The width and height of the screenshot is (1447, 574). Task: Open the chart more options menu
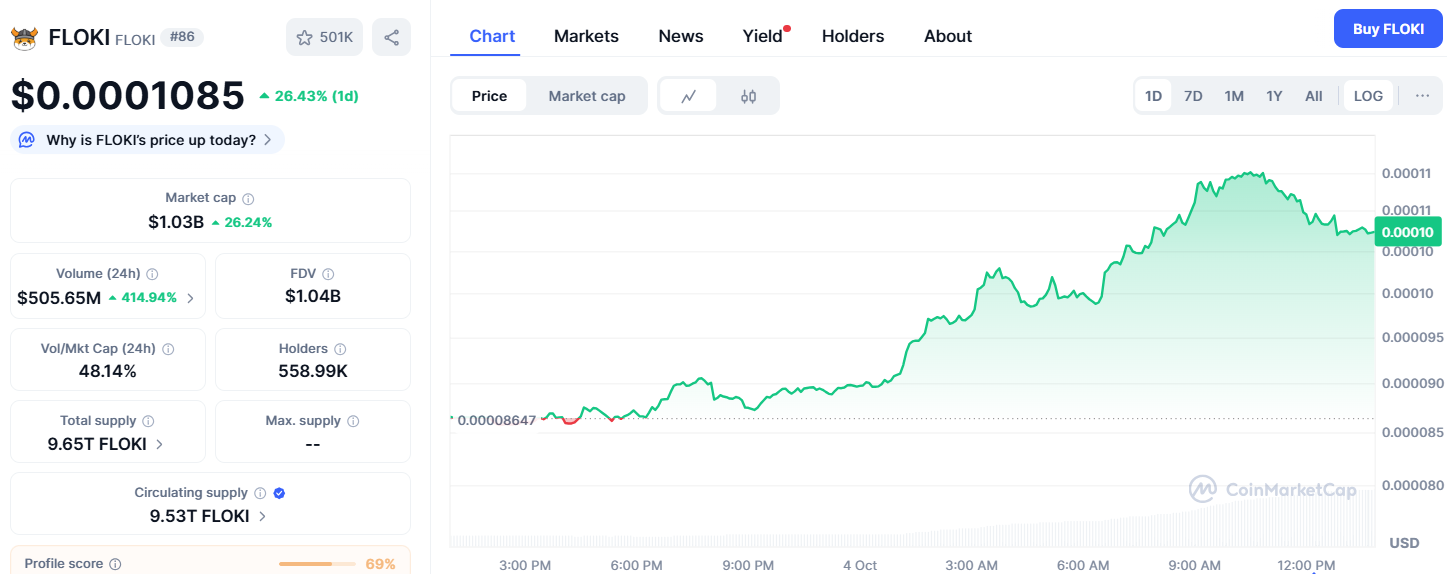1422,96
